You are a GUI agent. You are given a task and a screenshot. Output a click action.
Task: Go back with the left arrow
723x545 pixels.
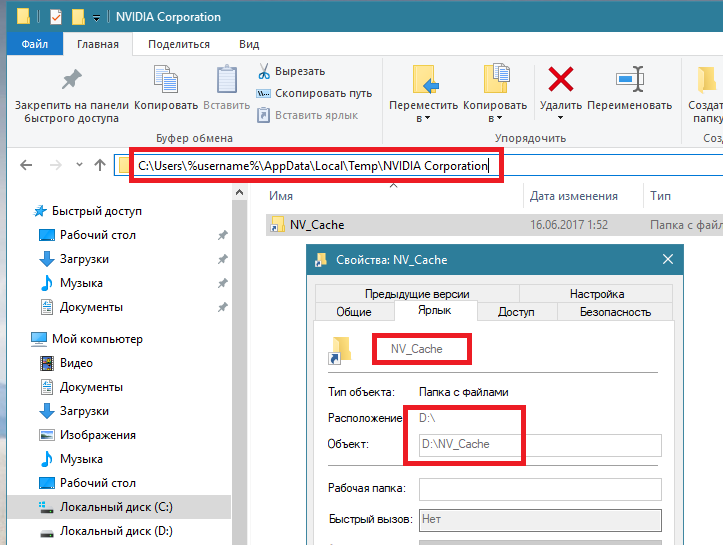(x=26, y=165)
